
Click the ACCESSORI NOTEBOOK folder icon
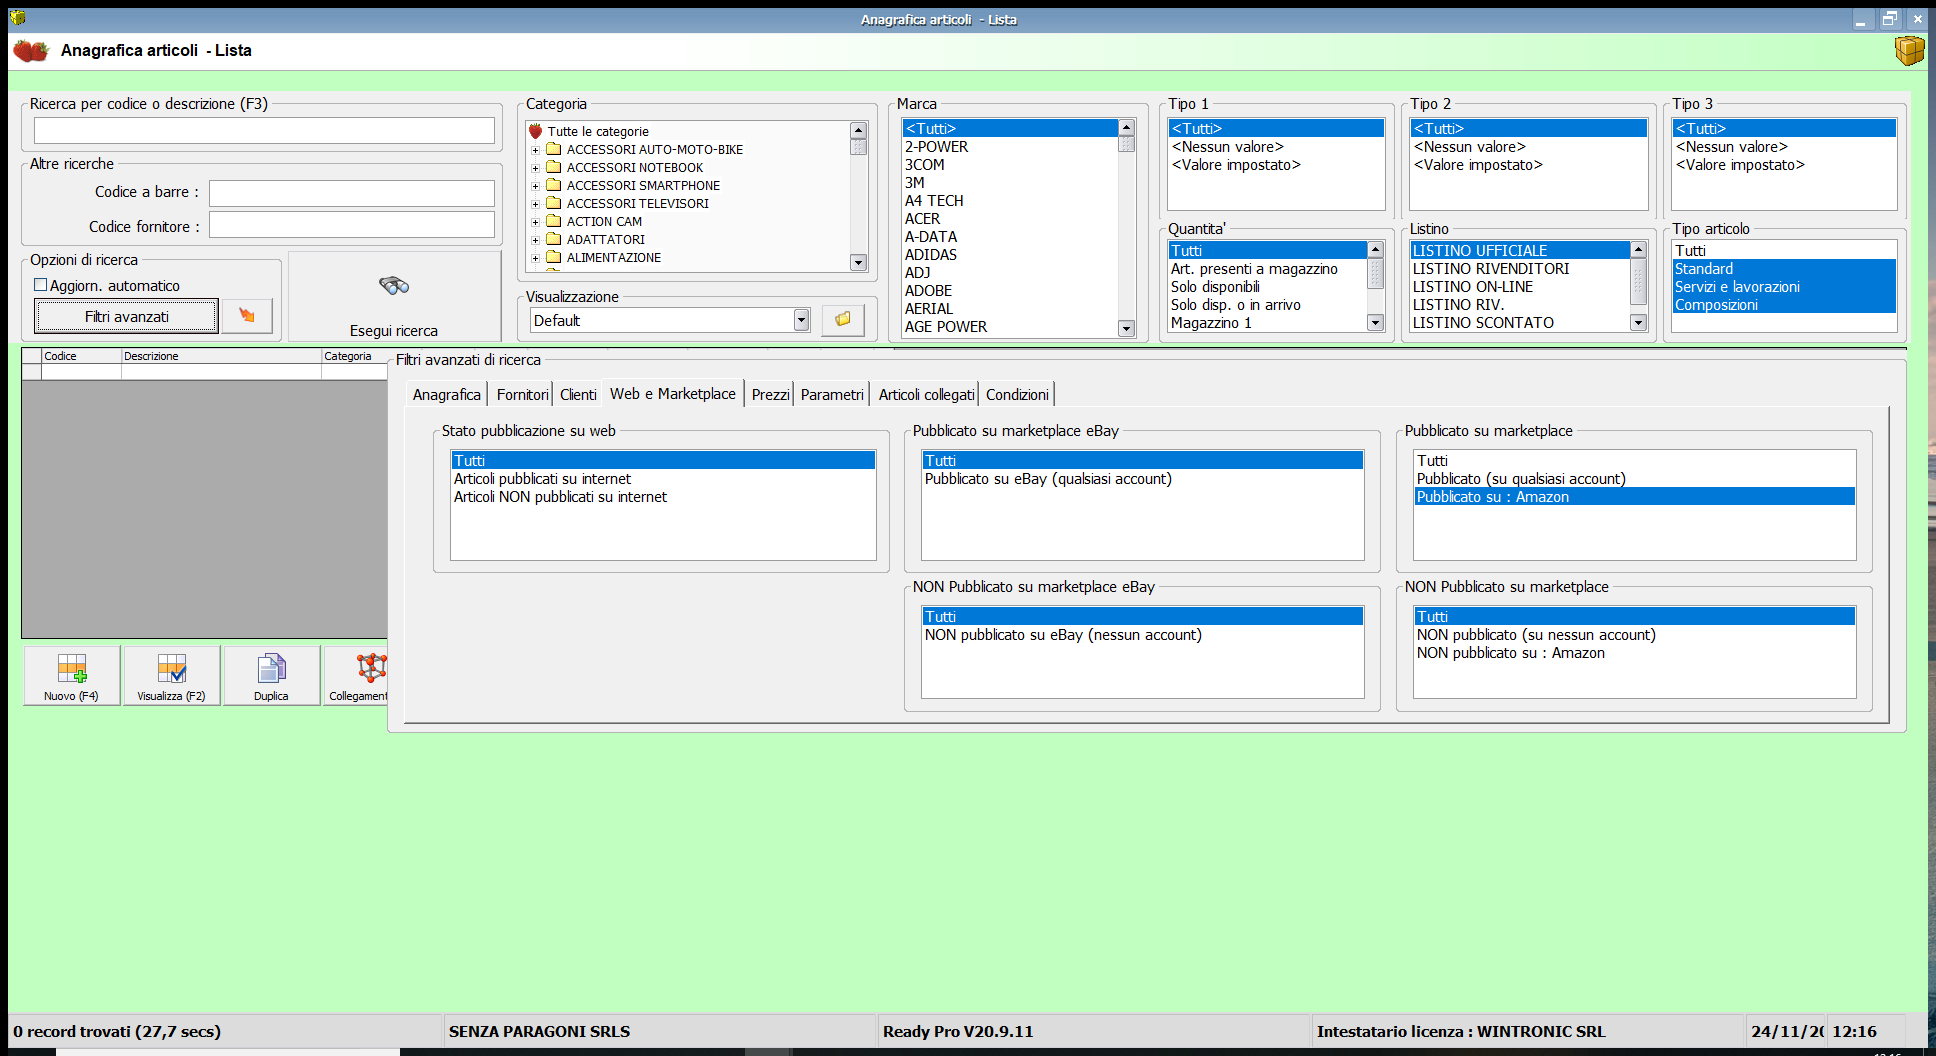(553, 167)
